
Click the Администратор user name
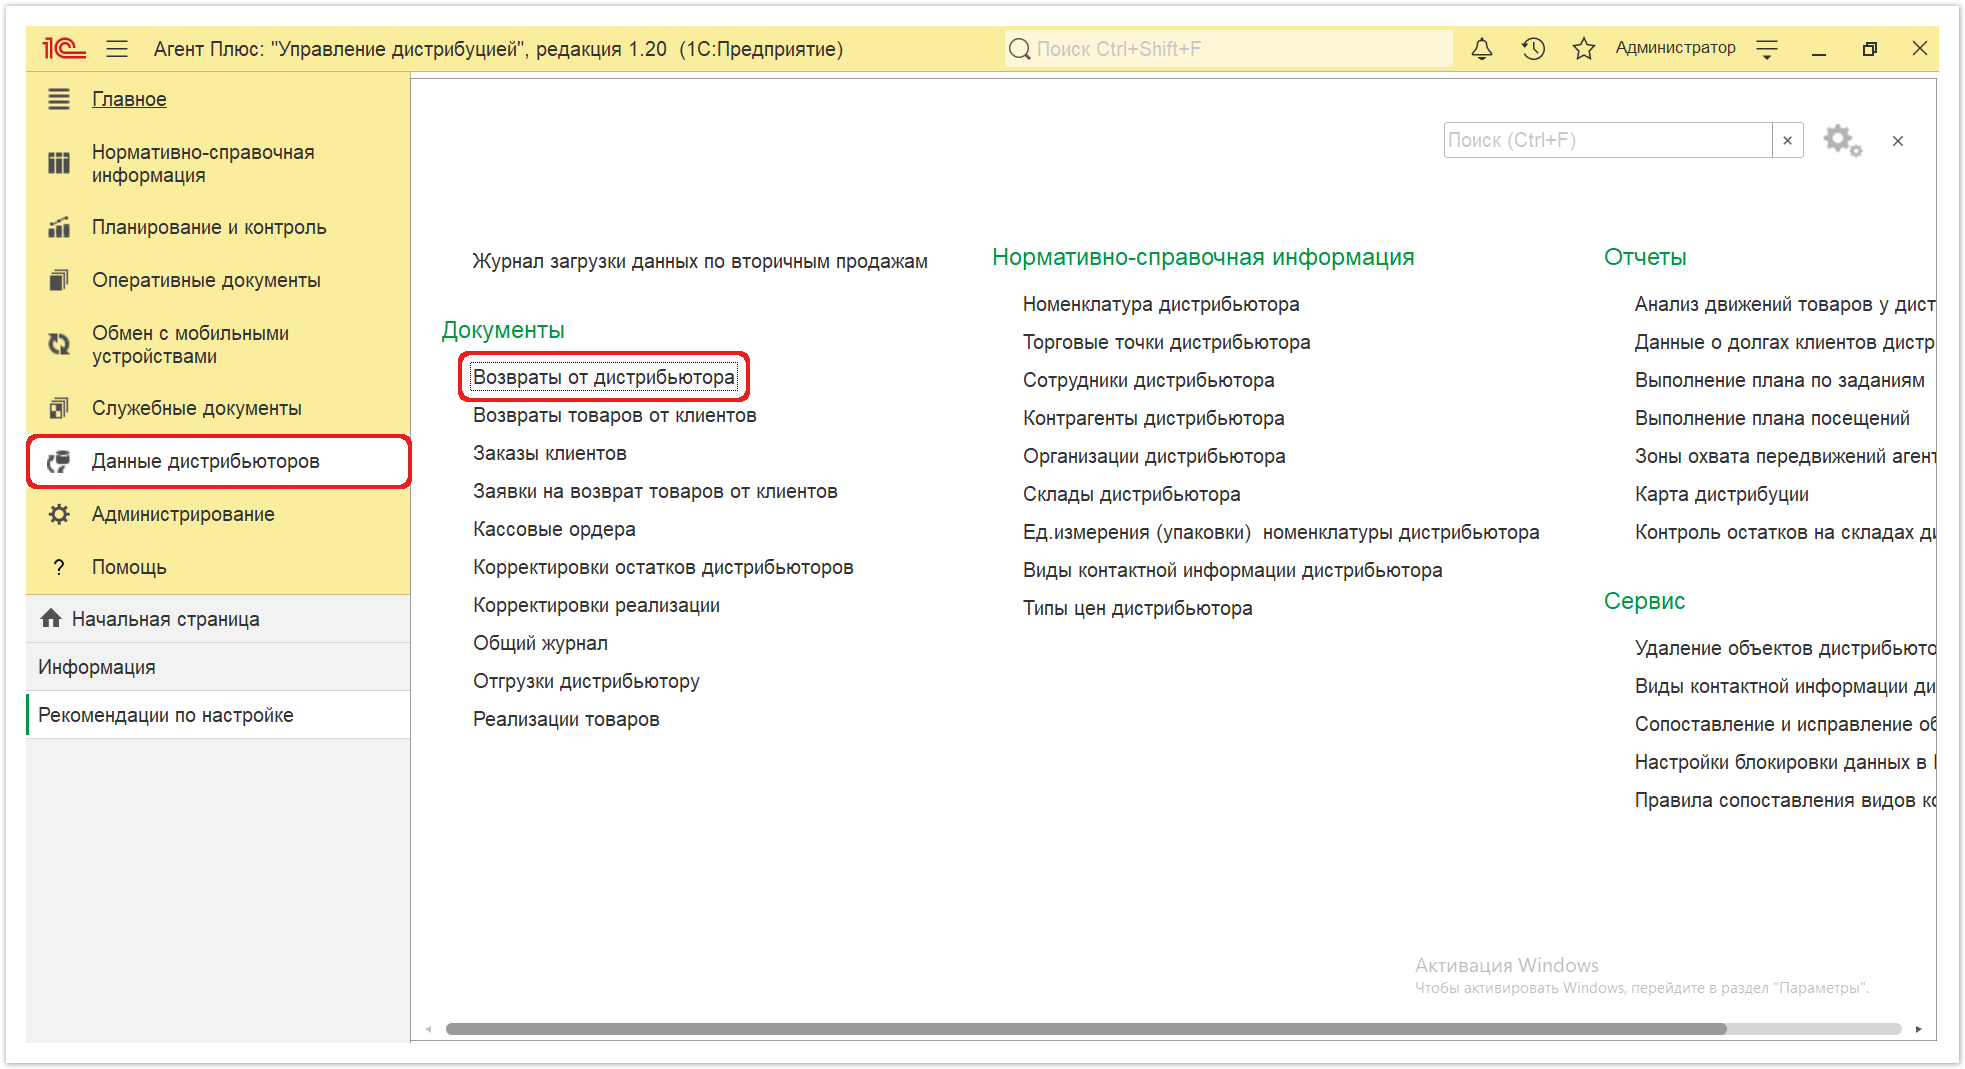click(x=1675, y=48)
